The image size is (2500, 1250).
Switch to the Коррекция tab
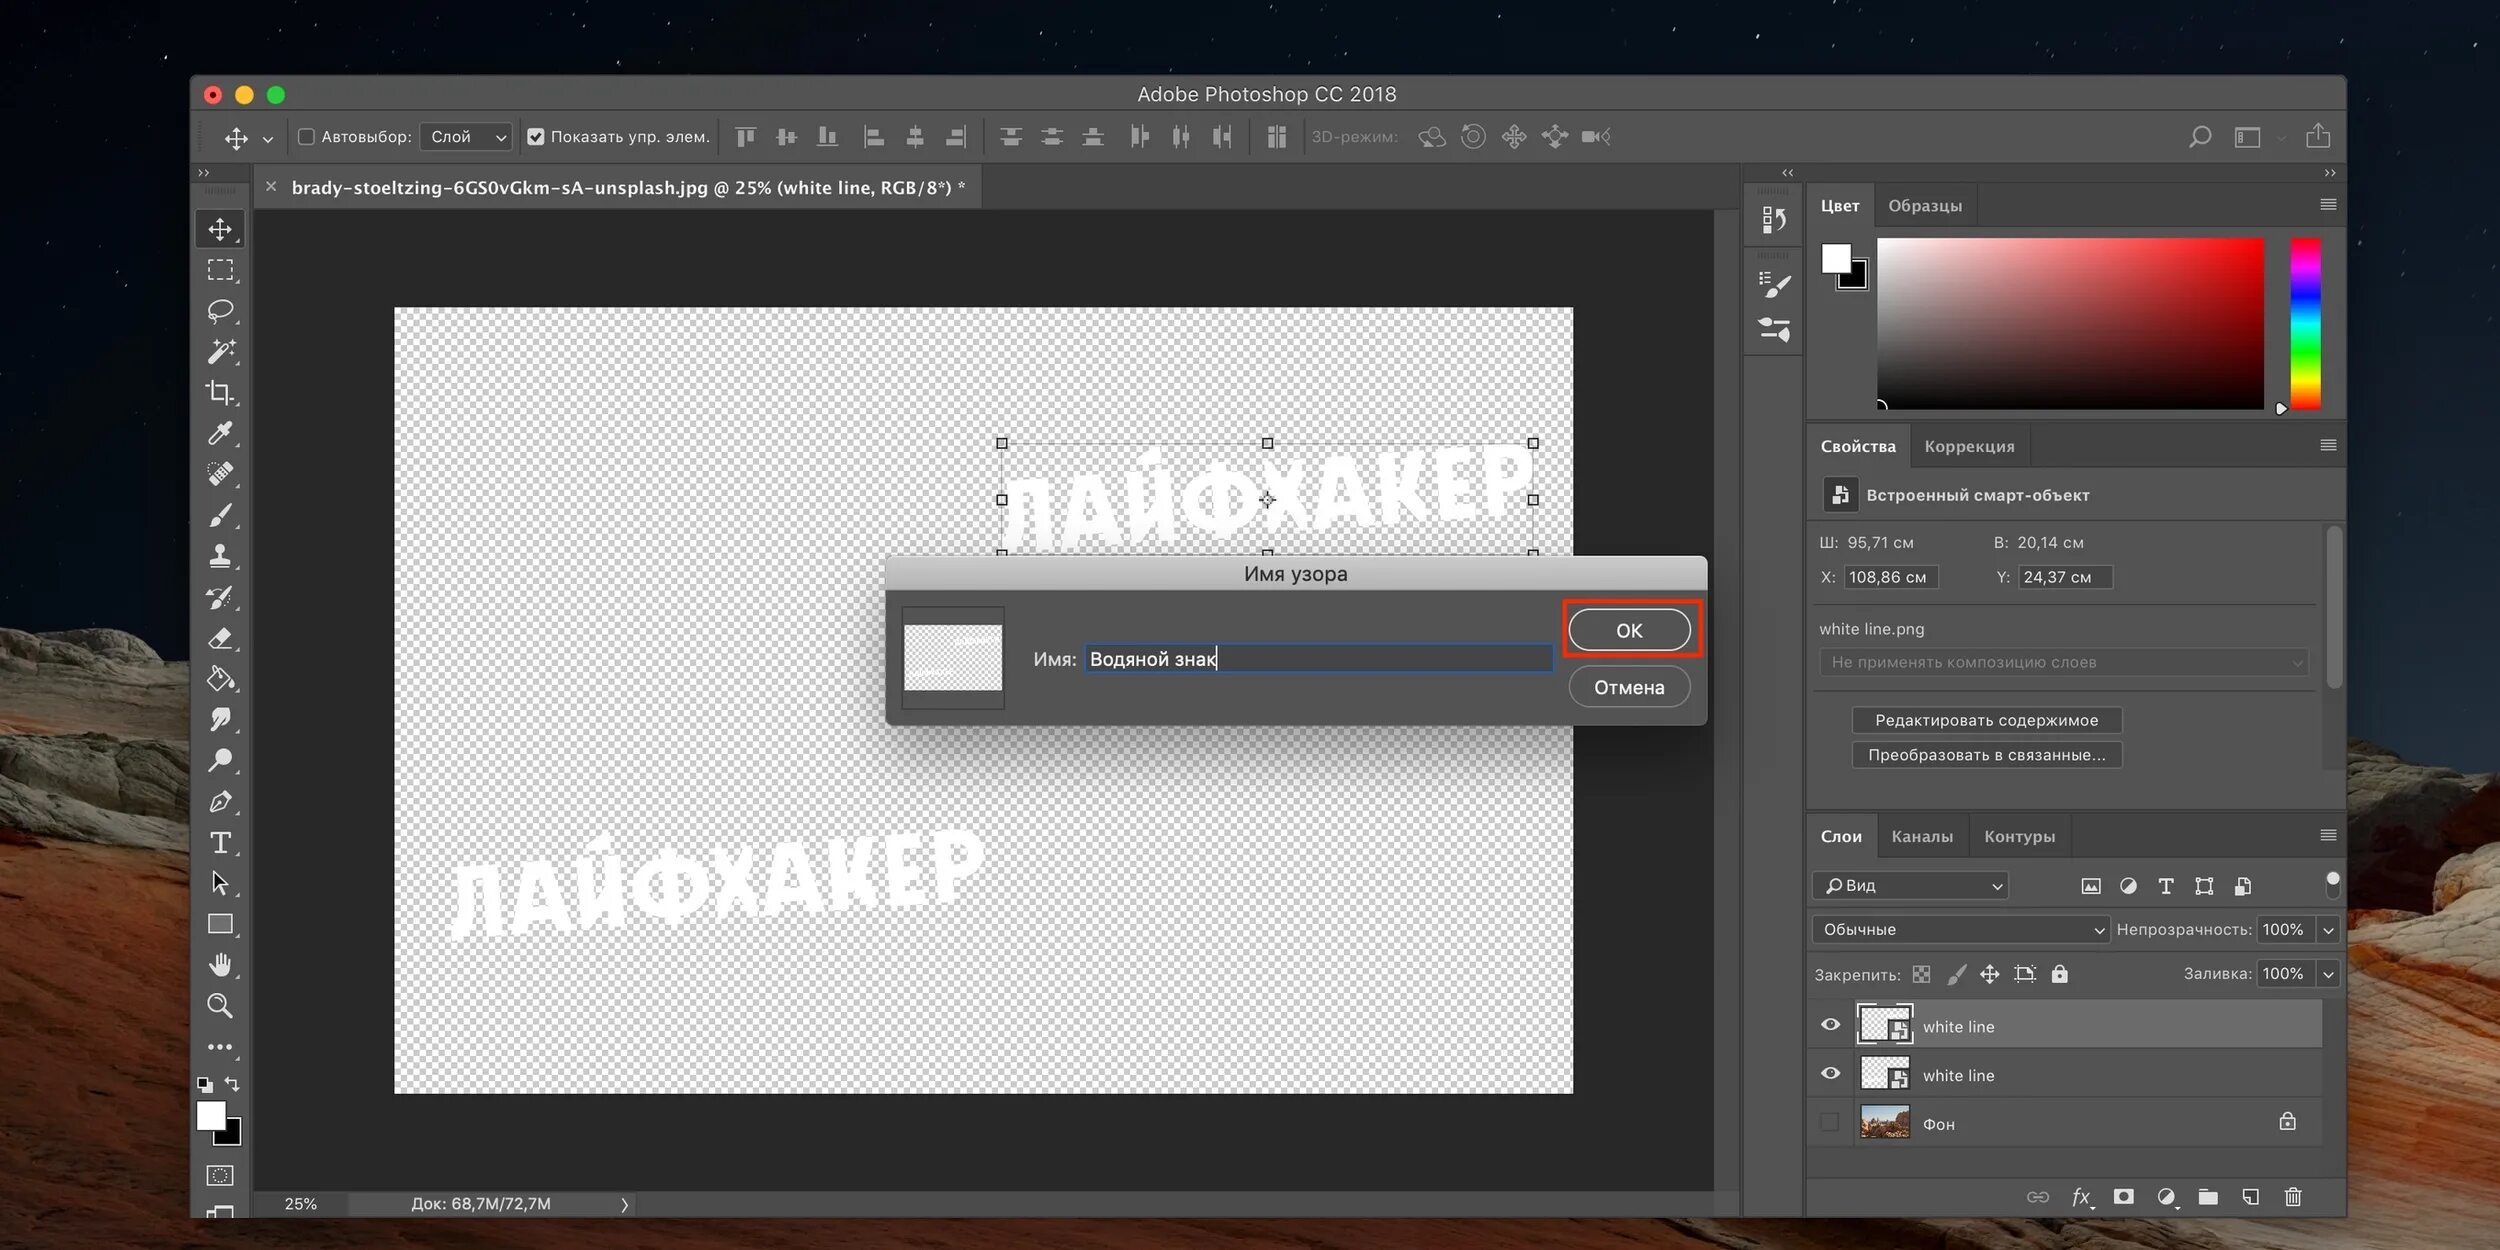[1969, 446]
